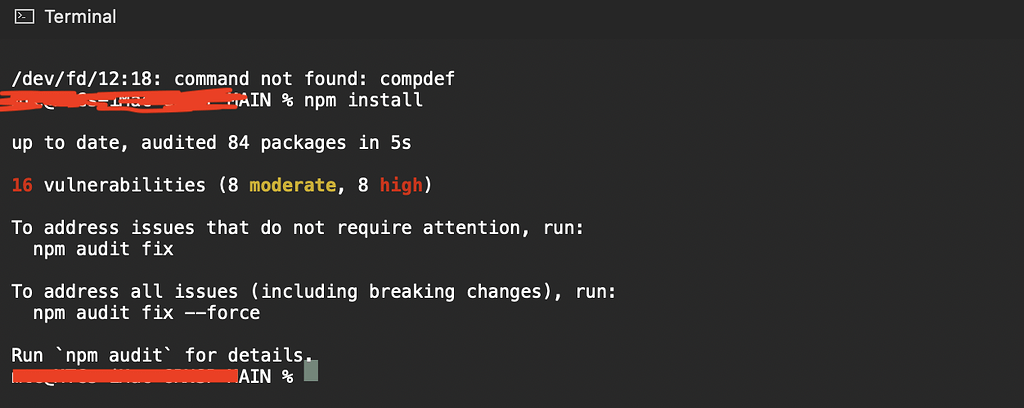Click the red high severity word

(401, 185)
